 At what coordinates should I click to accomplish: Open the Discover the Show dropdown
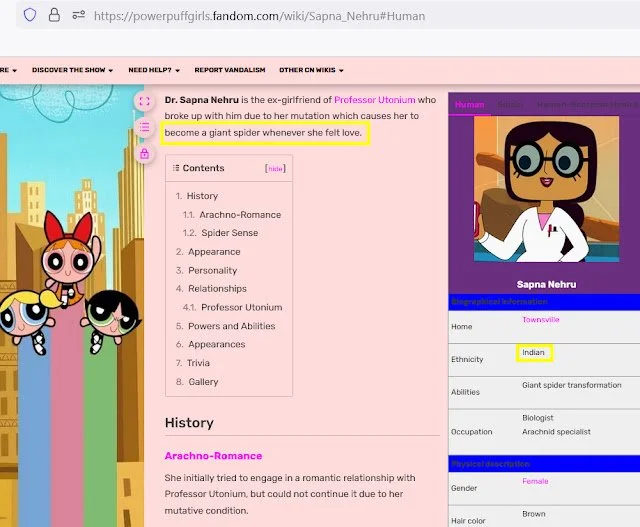72,70
